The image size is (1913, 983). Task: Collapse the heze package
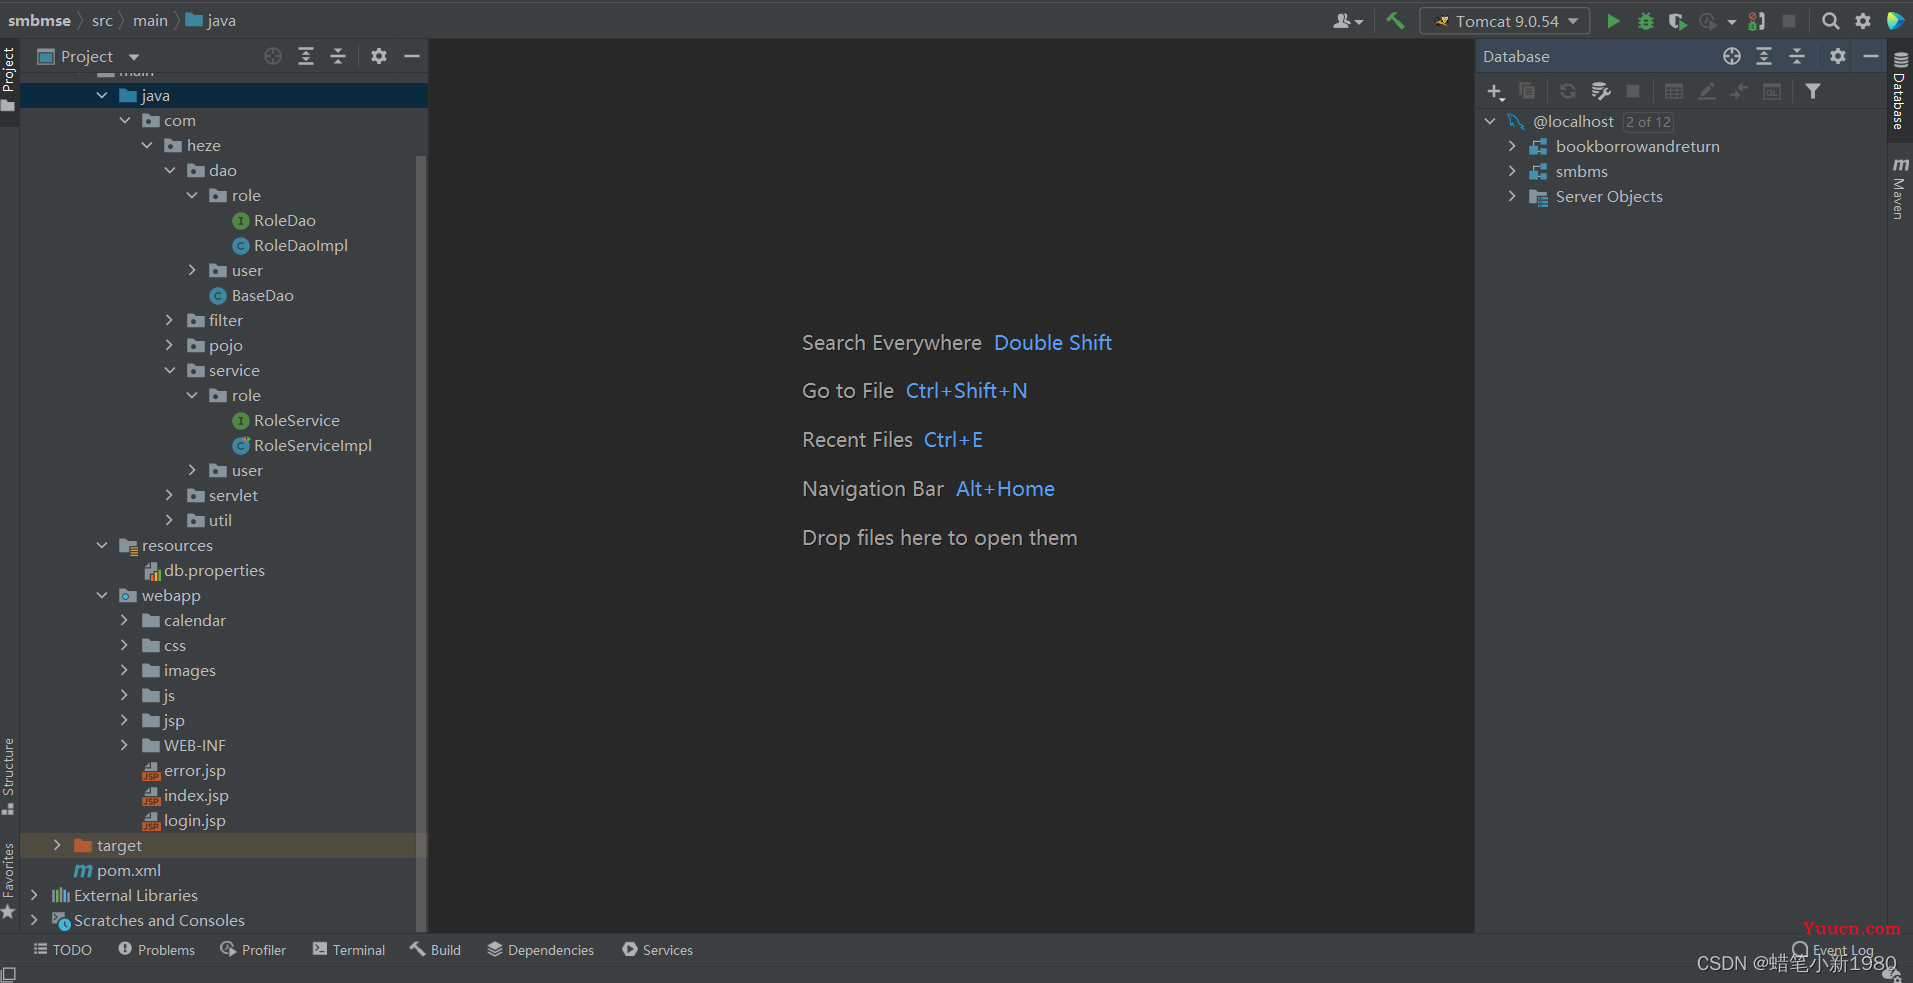point(147,145)
